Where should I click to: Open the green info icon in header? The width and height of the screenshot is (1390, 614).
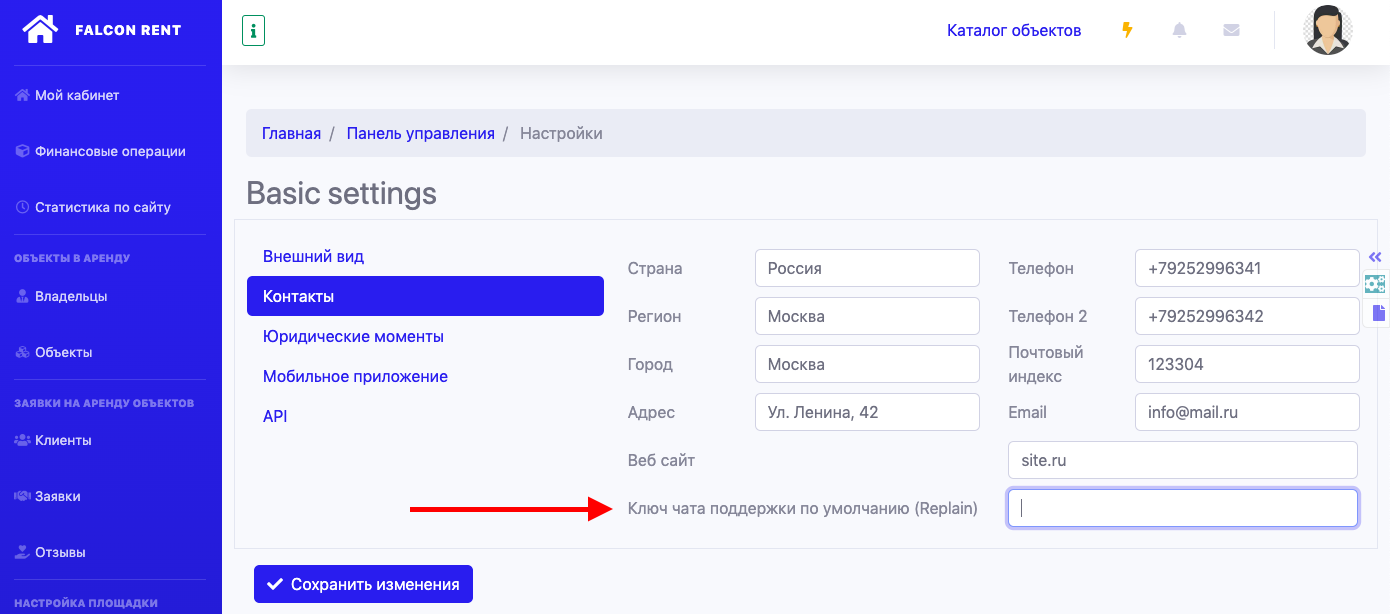tap(253, 31)
